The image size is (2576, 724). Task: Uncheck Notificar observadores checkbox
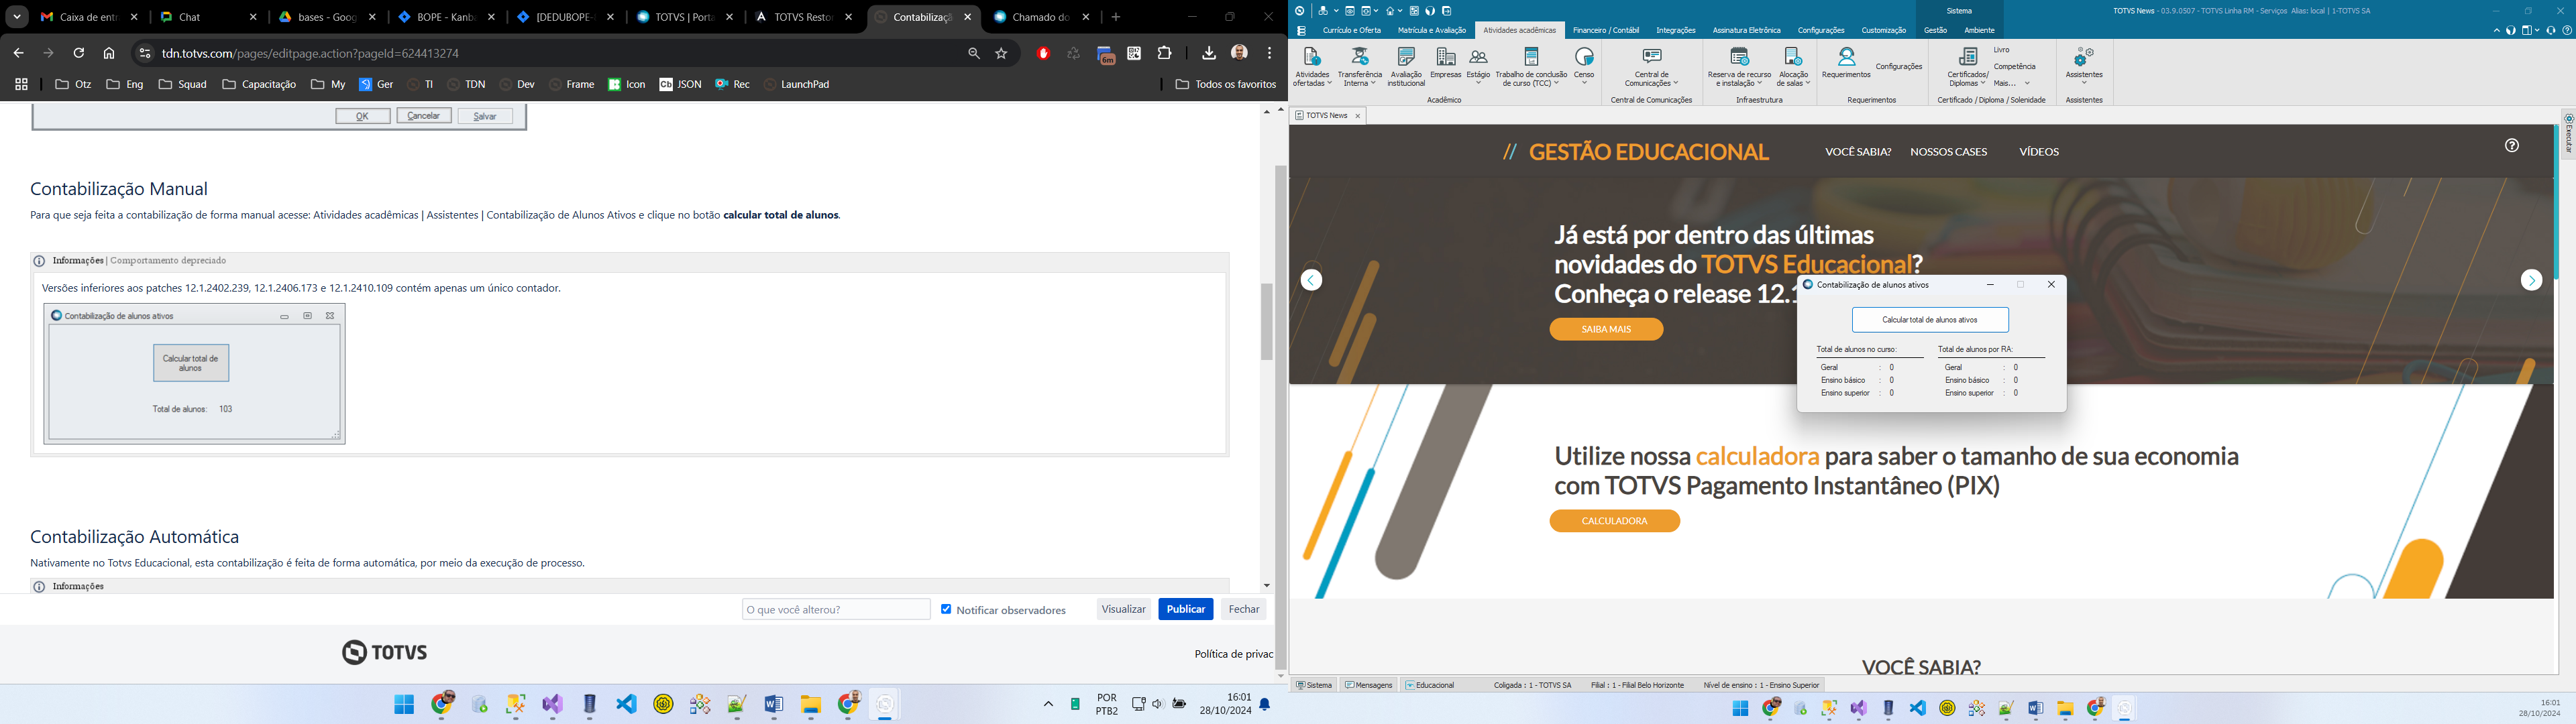coord(946,609)
